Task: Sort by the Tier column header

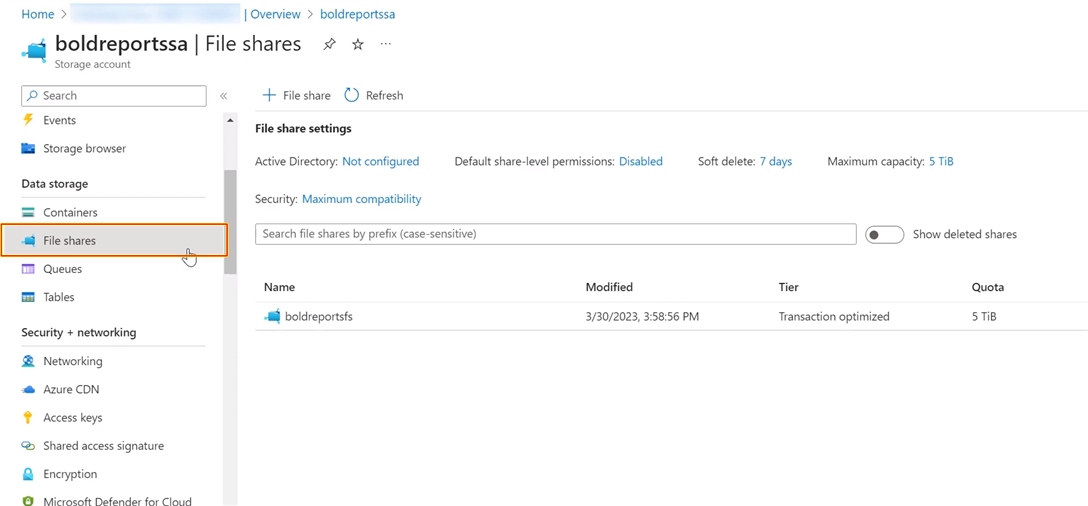Action: coord(789,287)
